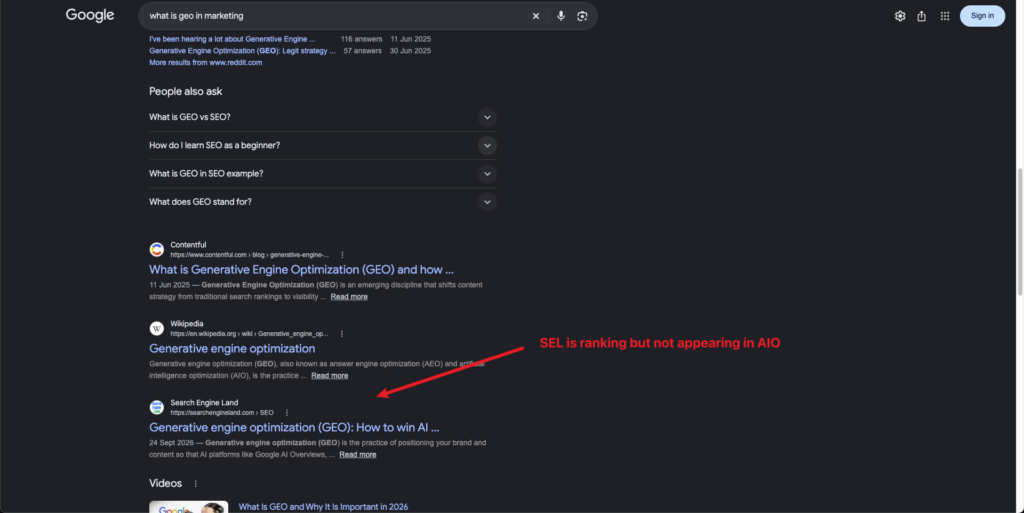Expand the "What is GEO vs SEO?" question

click(x=323, y=117)
